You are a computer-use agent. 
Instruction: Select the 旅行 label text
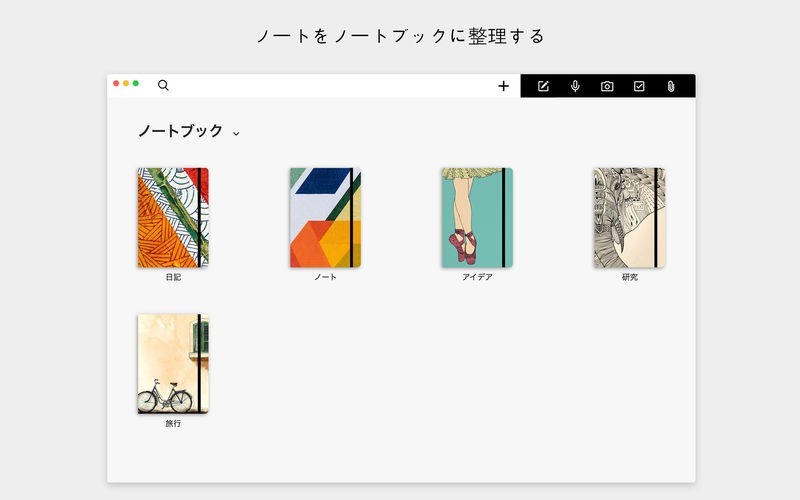point(173,423)
